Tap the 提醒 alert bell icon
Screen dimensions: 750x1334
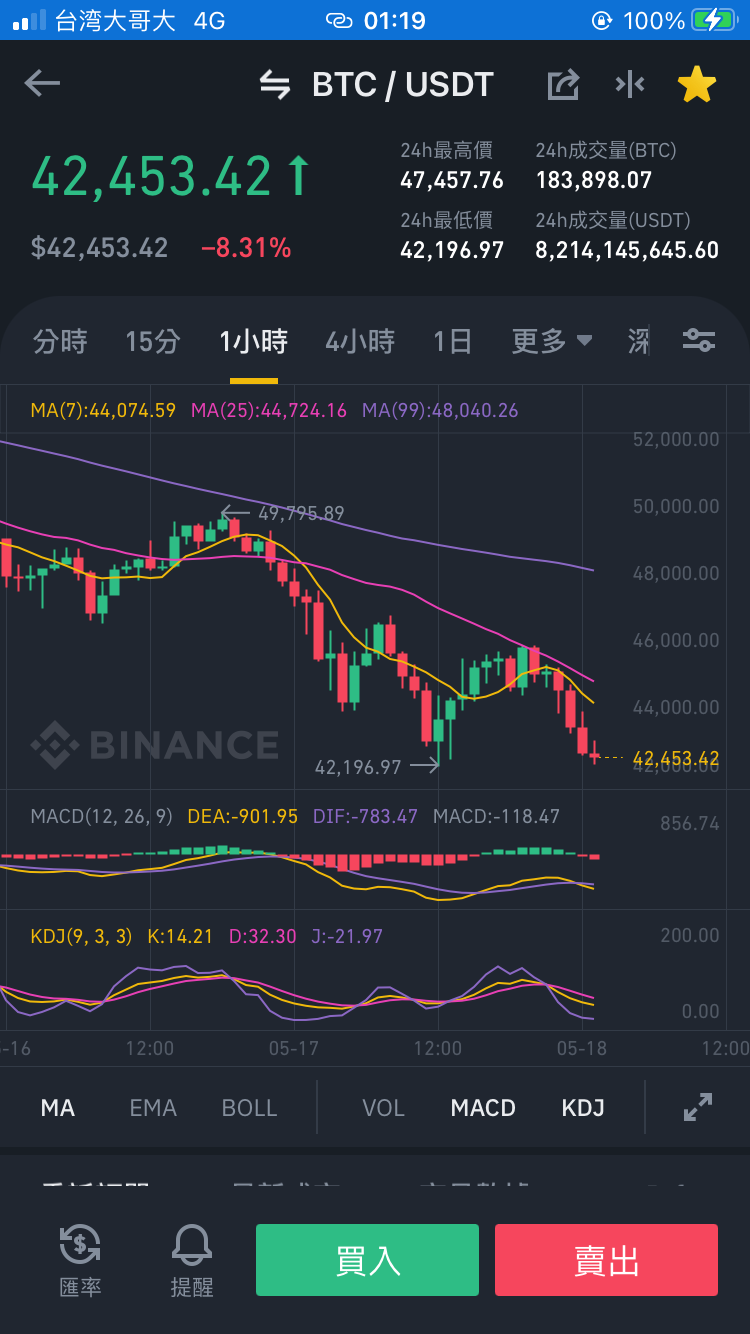point(192,1260)
